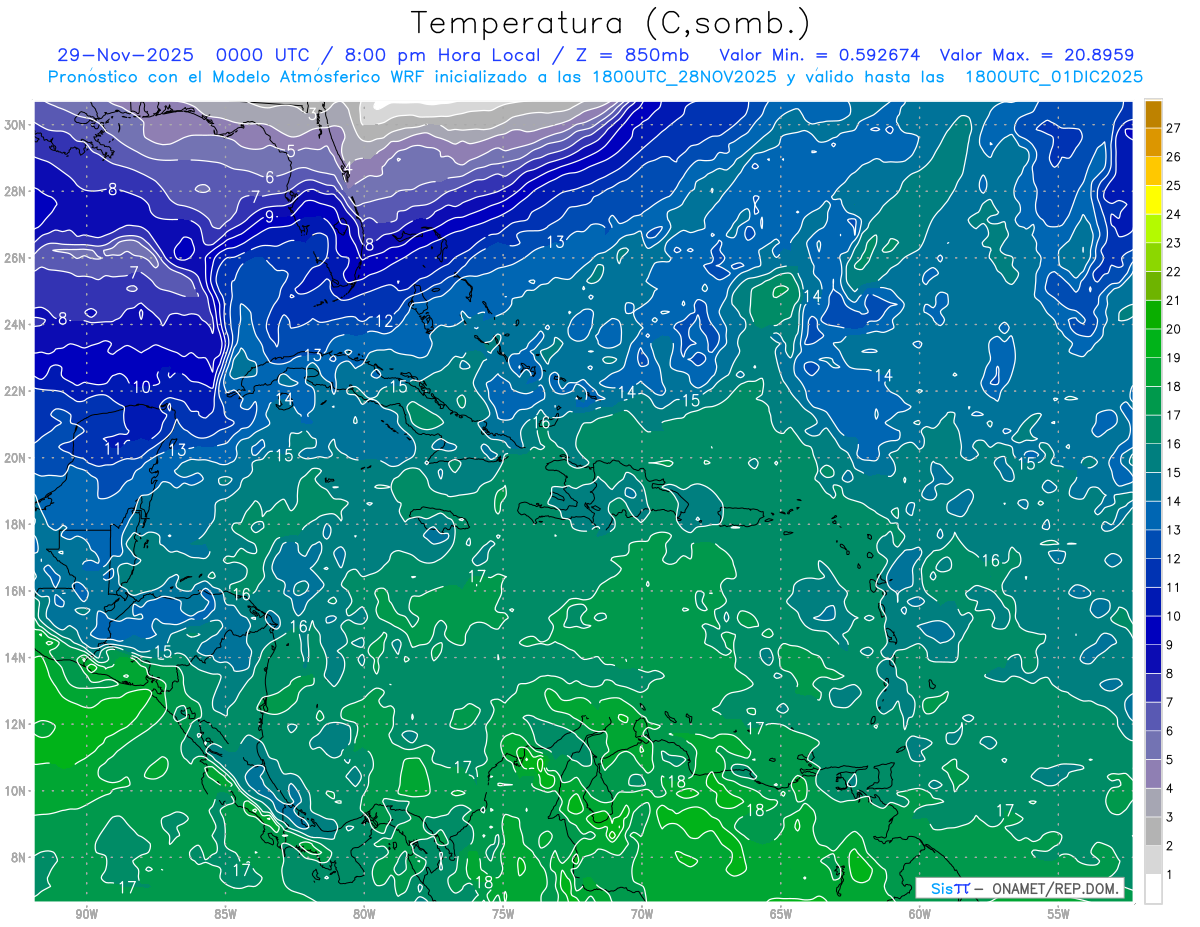
Task: Click the "8N" latitude axis label
Action: 20,857
